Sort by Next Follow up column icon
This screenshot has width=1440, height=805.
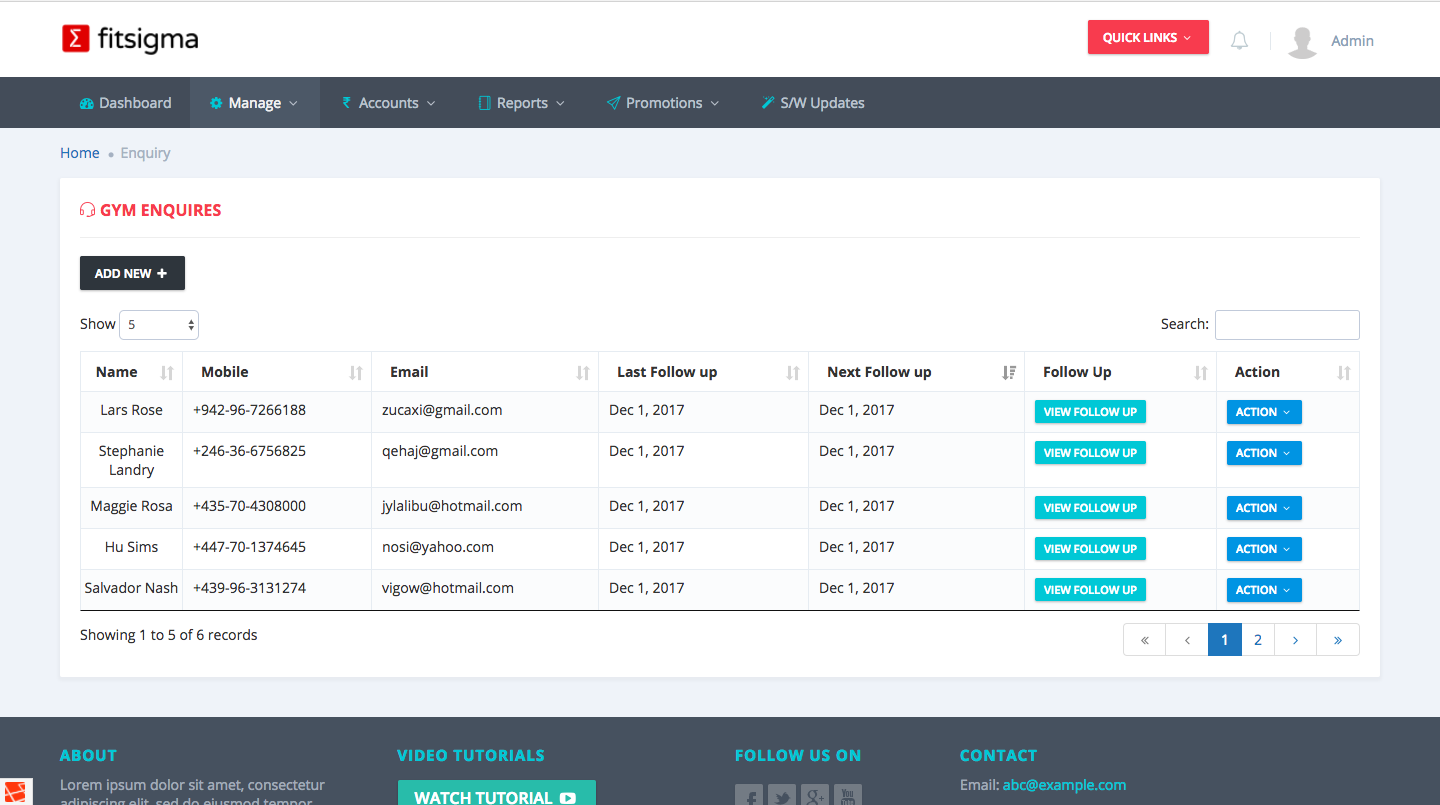coord(1008,373)
